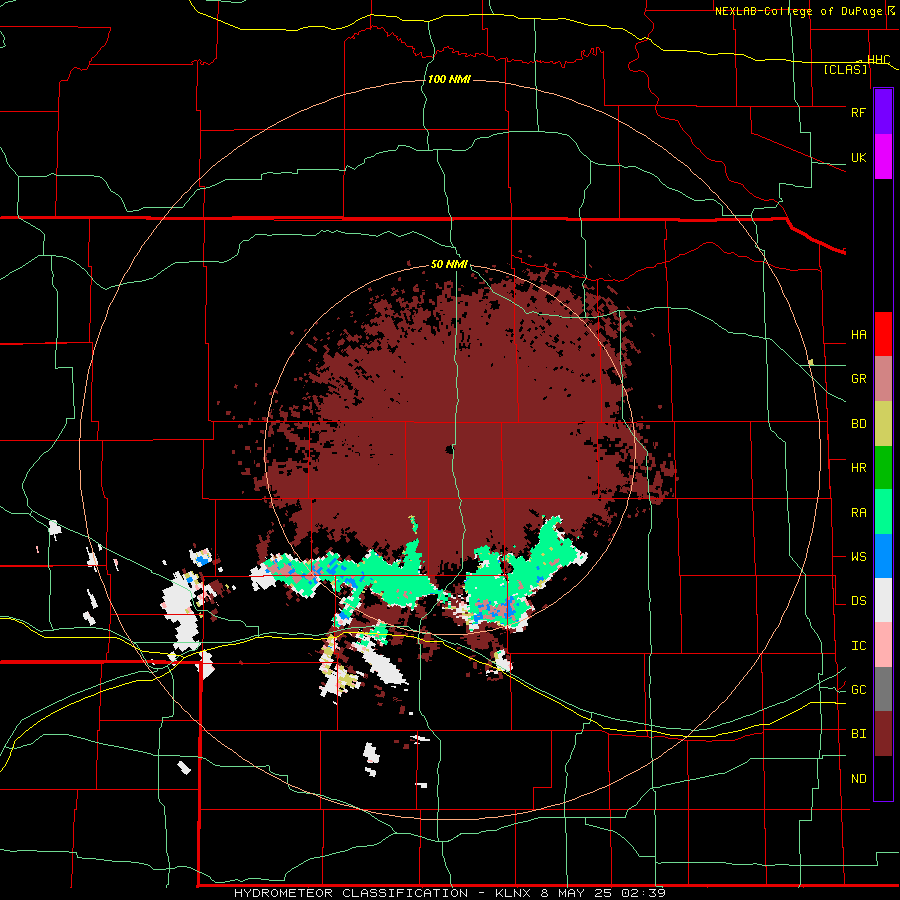Click the 100 NMI range ring label

click(449, 79)
